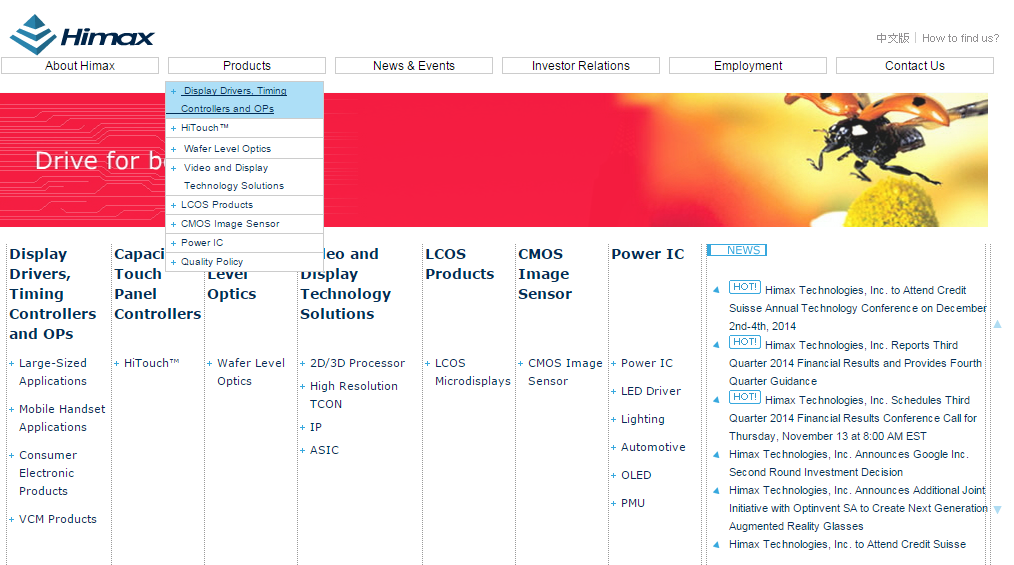The width and height of the screenshot is (1014, 565).
Task: Open Wafer Level Optics link in column list
Action: [x=251, y=372]
